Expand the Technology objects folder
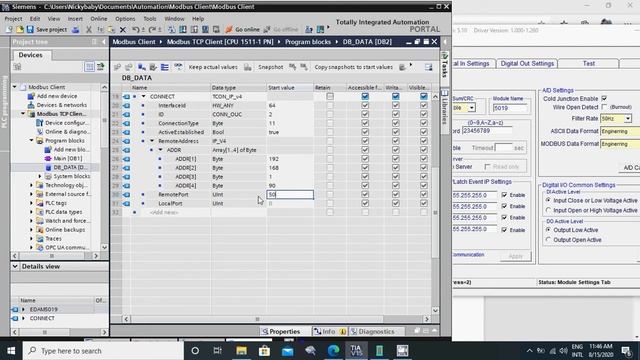The width and height of the screenshot is (640, 360). 31,185
